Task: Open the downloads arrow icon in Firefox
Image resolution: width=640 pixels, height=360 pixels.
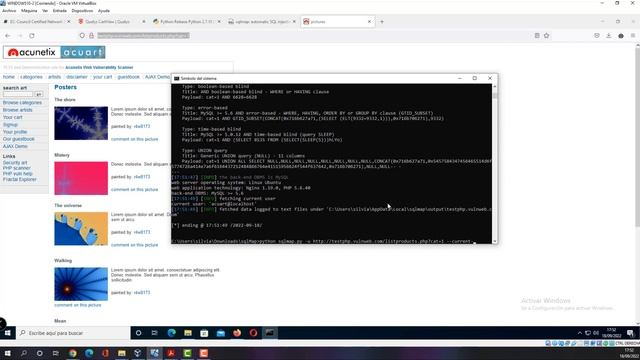Action: 609,36
